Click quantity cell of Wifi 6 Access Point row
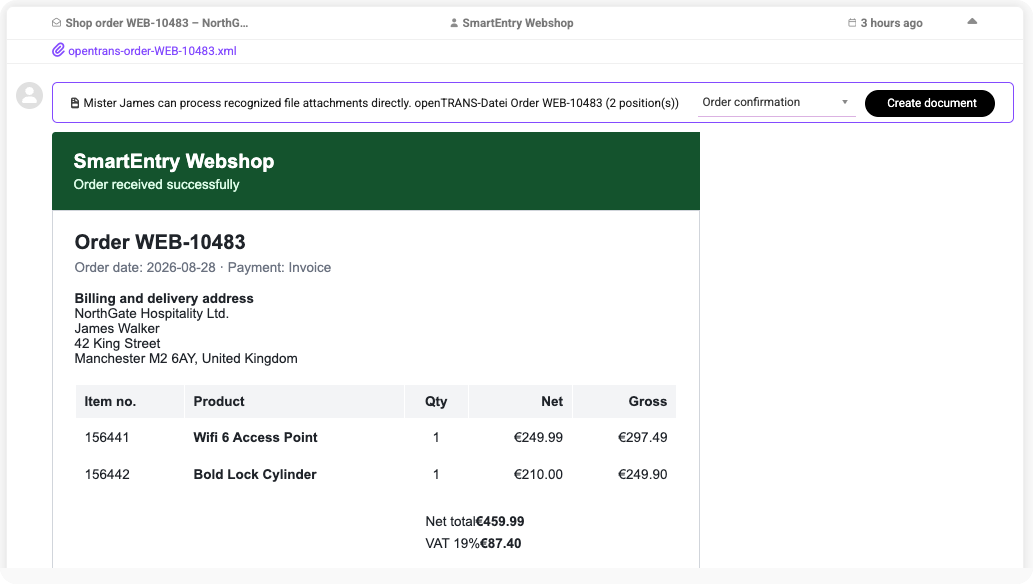This screenshot has width=1033, height=584. coord(436,438)
